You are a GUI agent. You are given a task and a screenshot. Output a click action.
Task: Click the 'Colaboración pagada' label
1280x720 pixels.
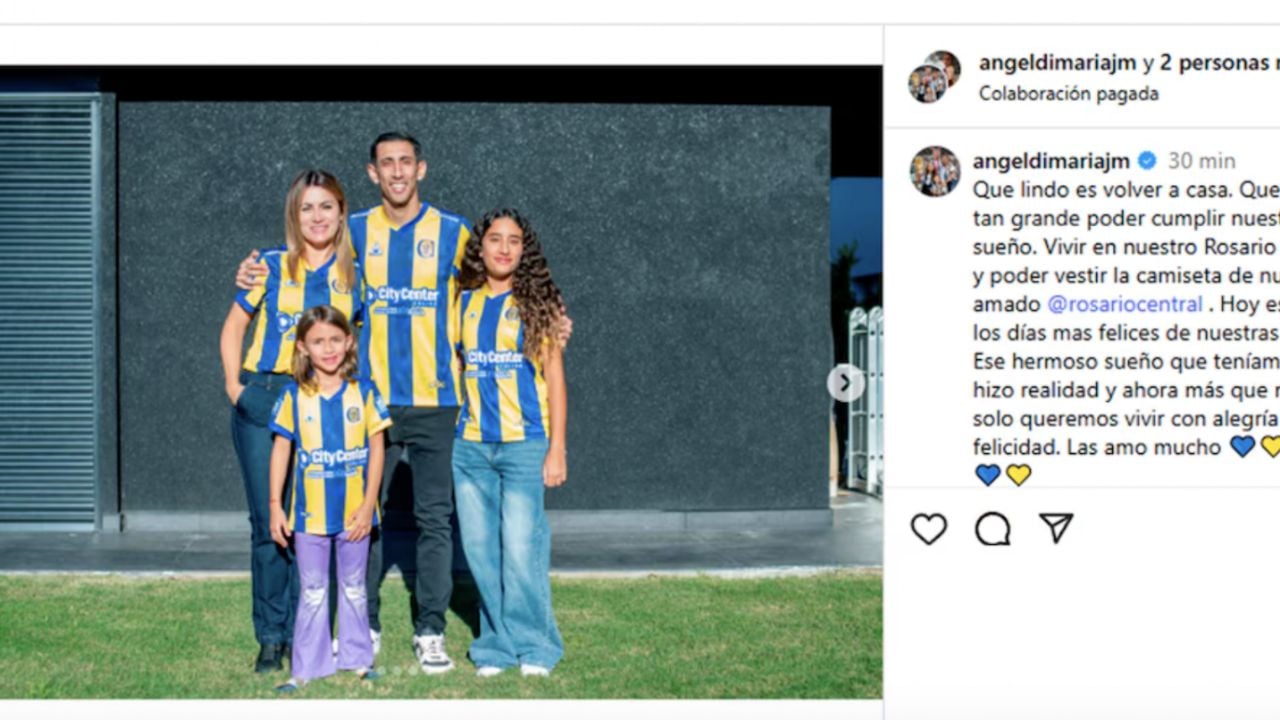point(1068,94)
